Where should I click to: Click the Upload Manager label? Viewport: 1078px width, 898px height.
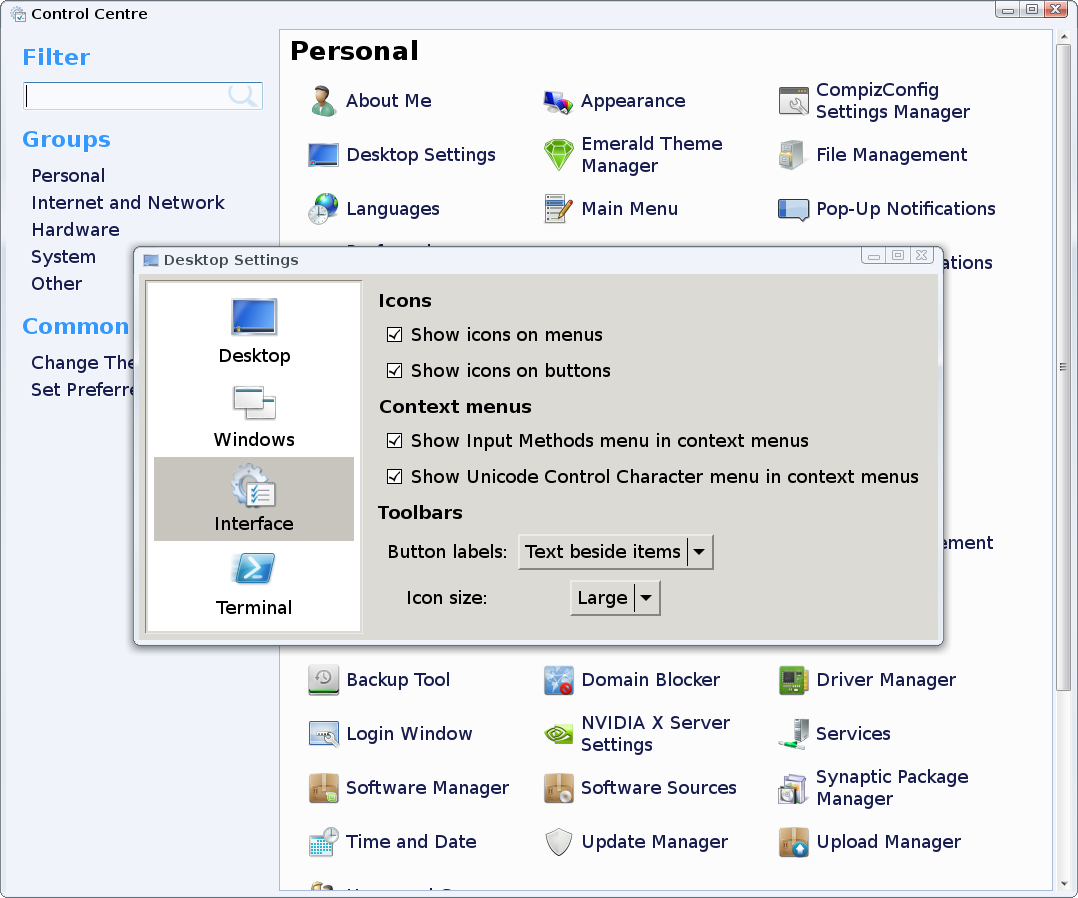[888, 842]
